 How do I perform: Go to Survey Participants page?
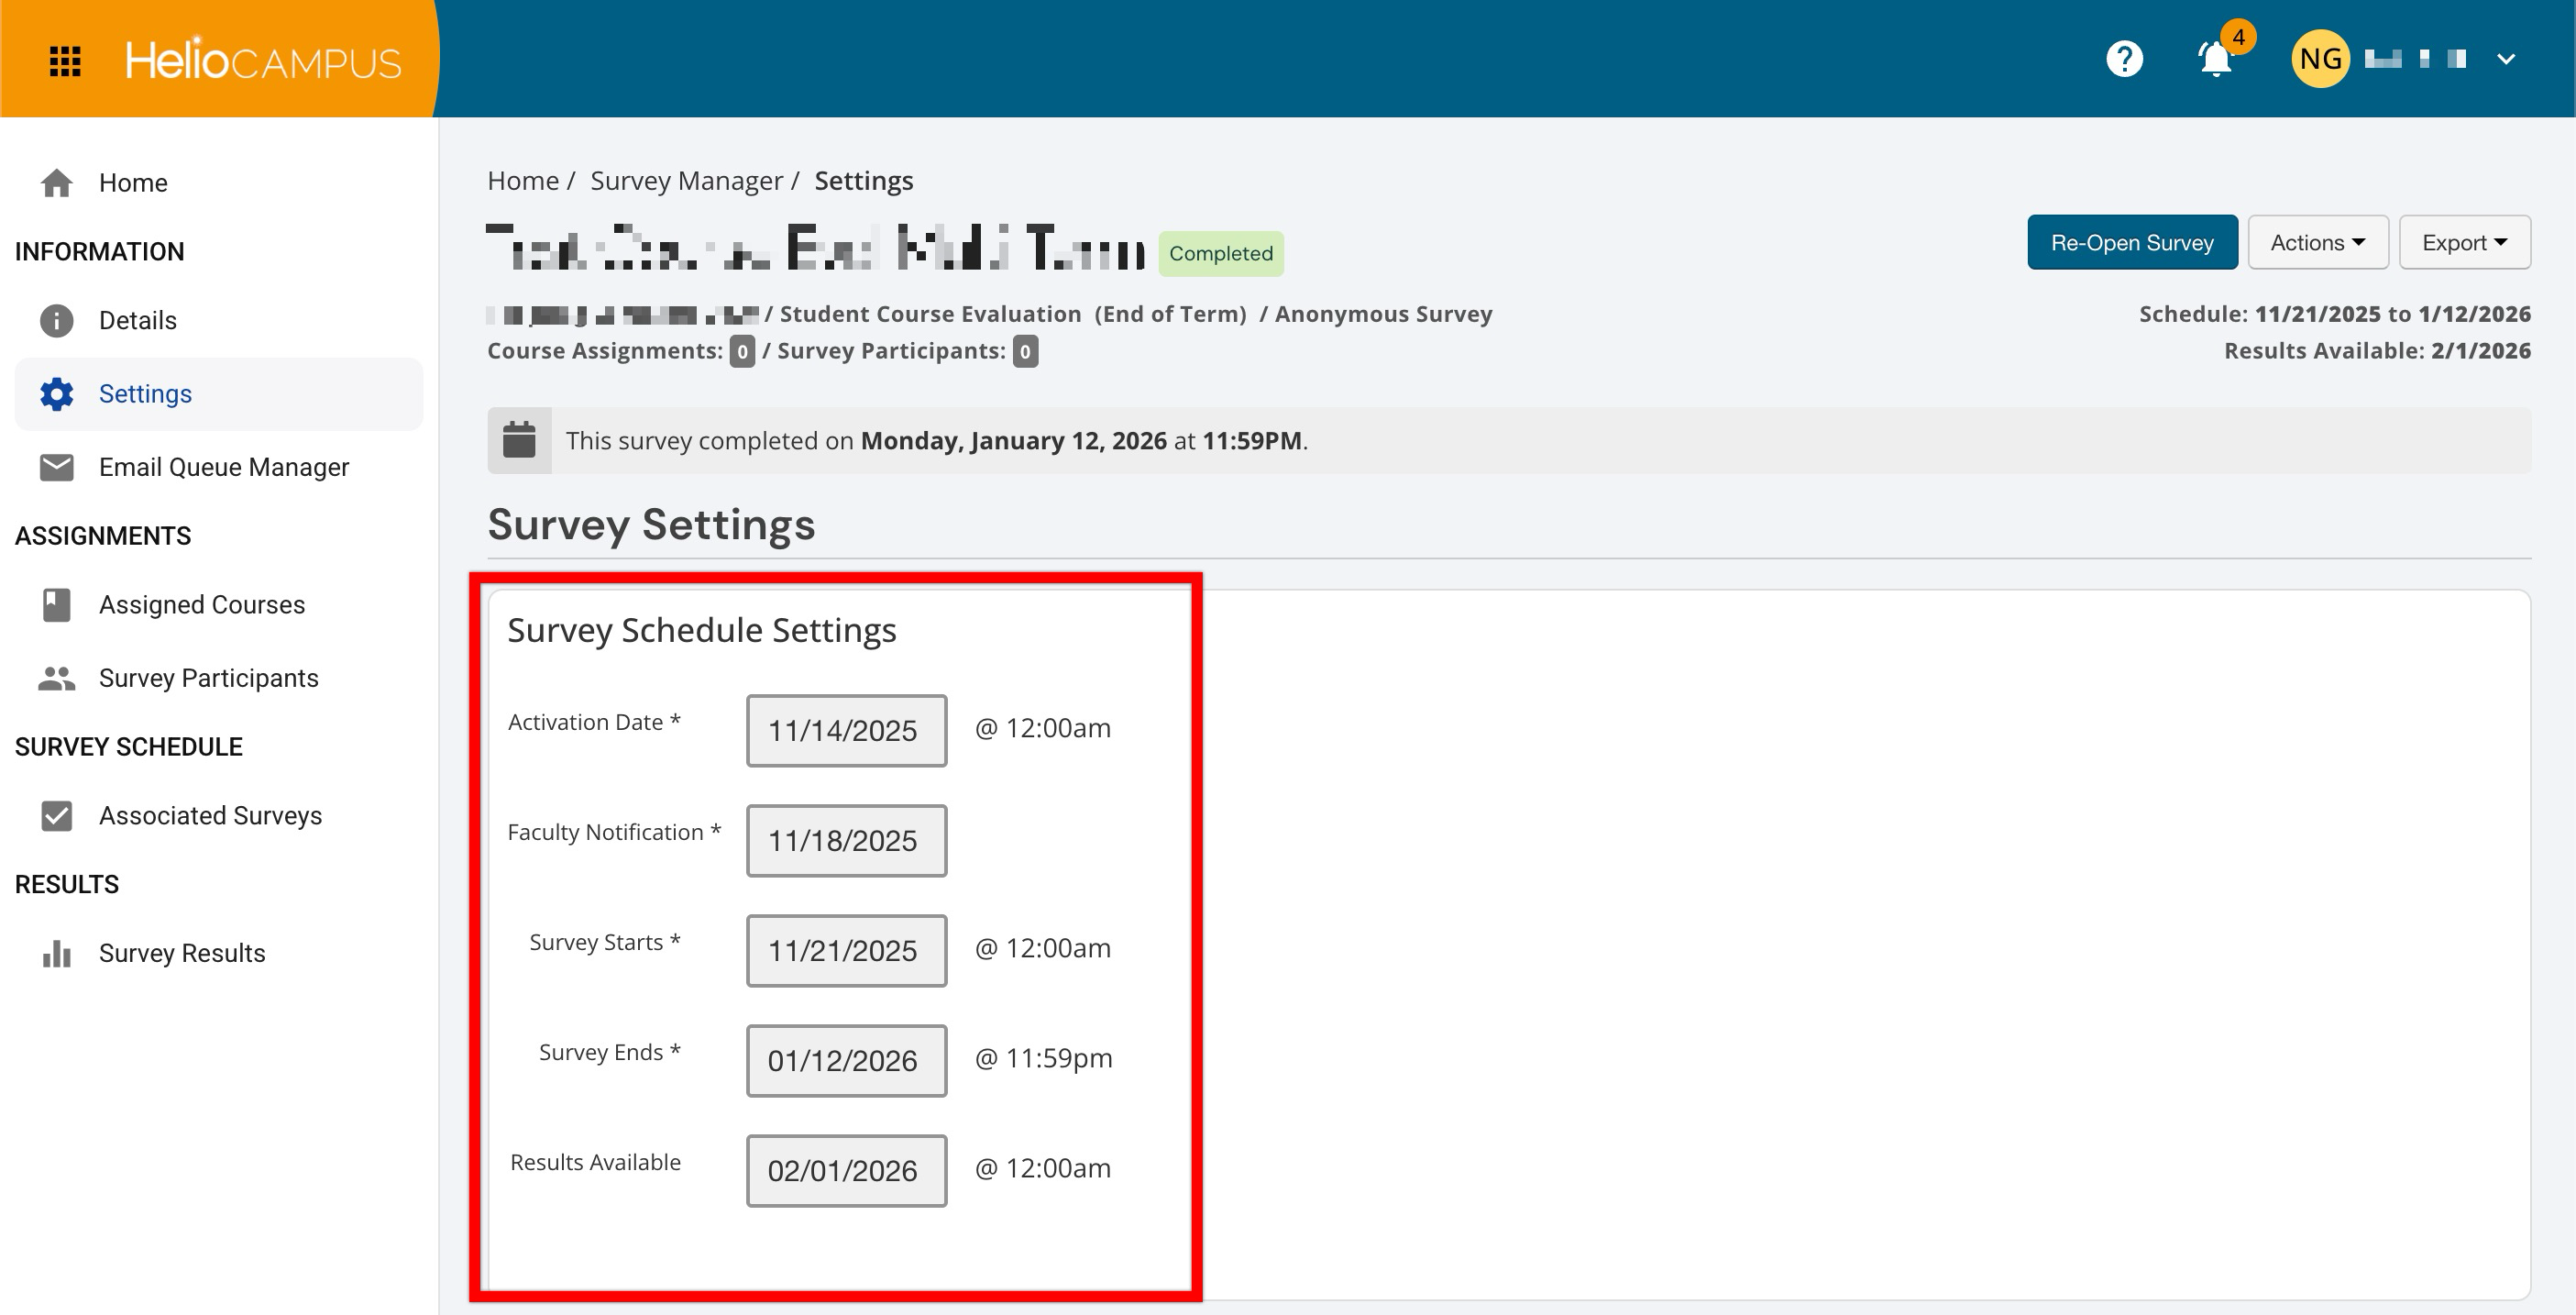208,678
